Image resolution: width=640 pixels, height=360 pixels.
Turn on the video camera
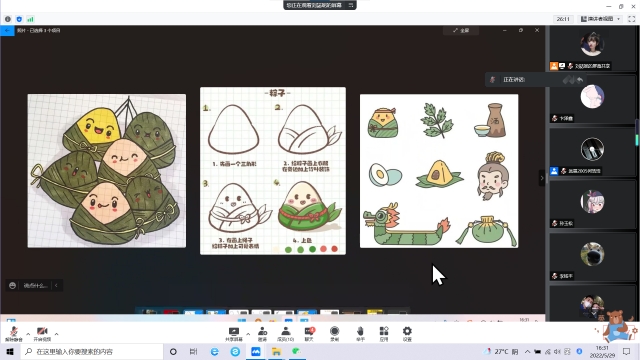[x=42, y=333]
